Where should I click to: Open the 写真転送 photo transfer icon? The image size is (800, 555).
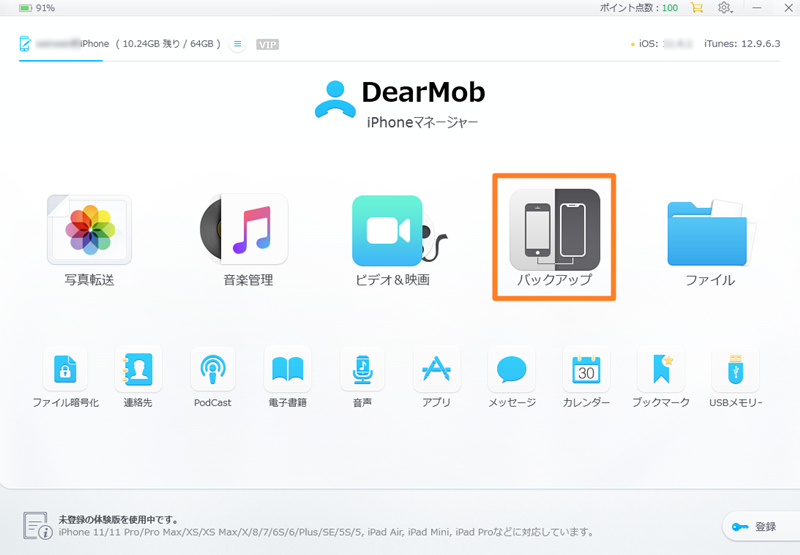89,230
